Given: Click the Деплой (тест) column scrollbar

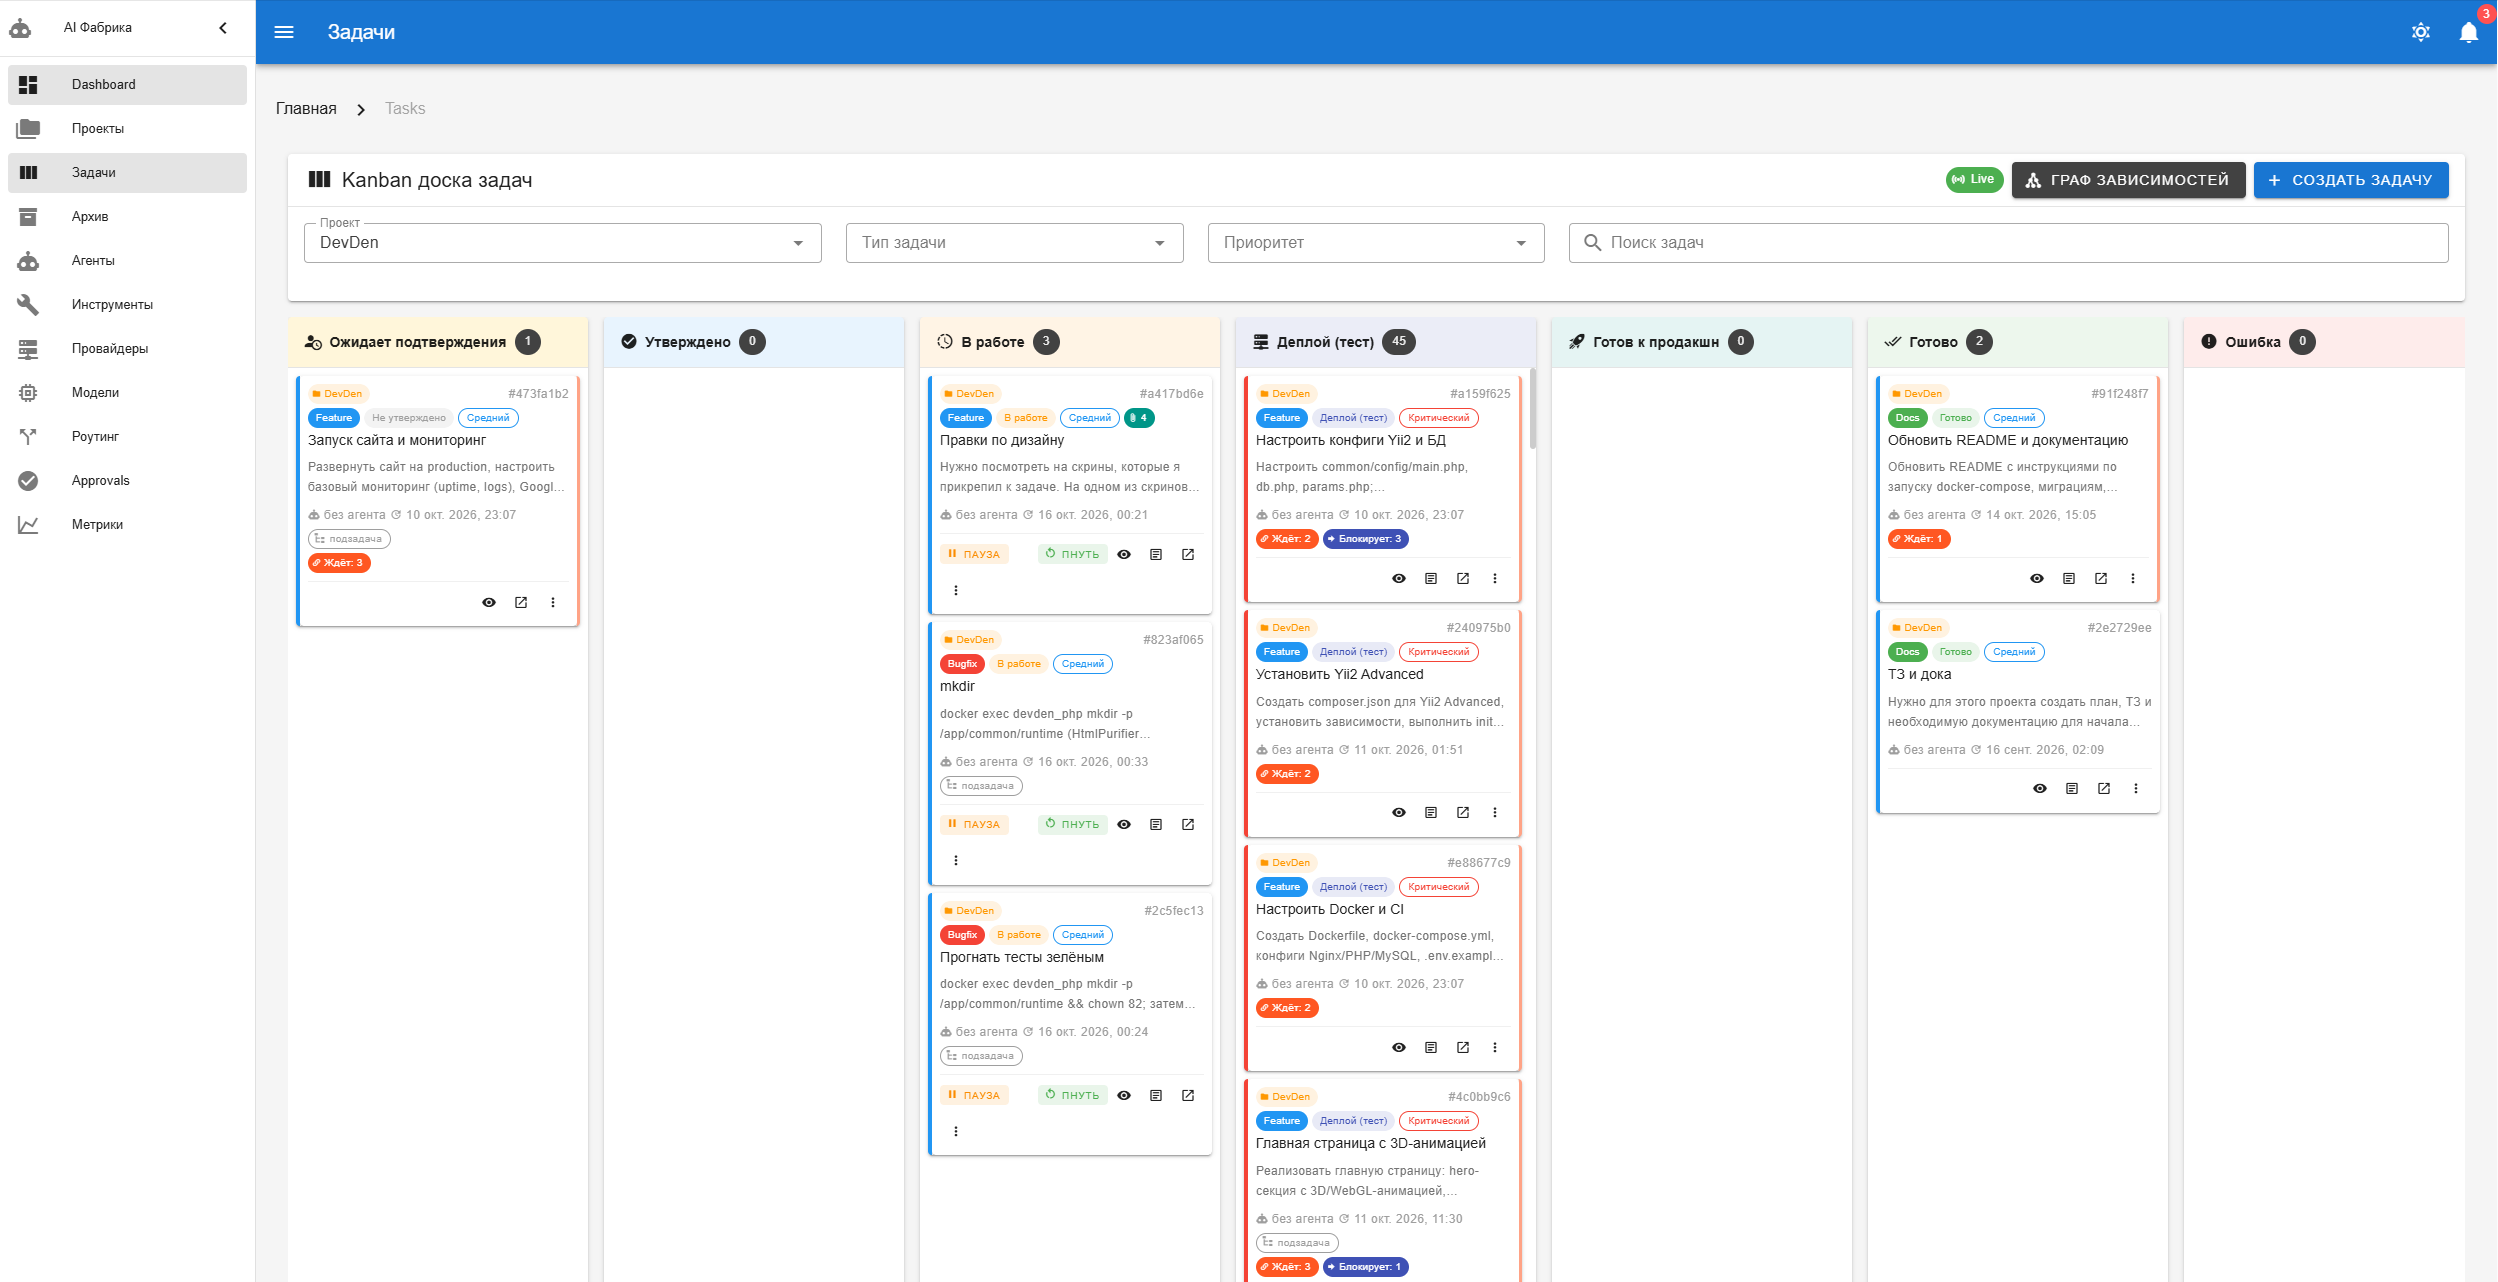Looking at the screenshot, I should [x=1532, y=410].
